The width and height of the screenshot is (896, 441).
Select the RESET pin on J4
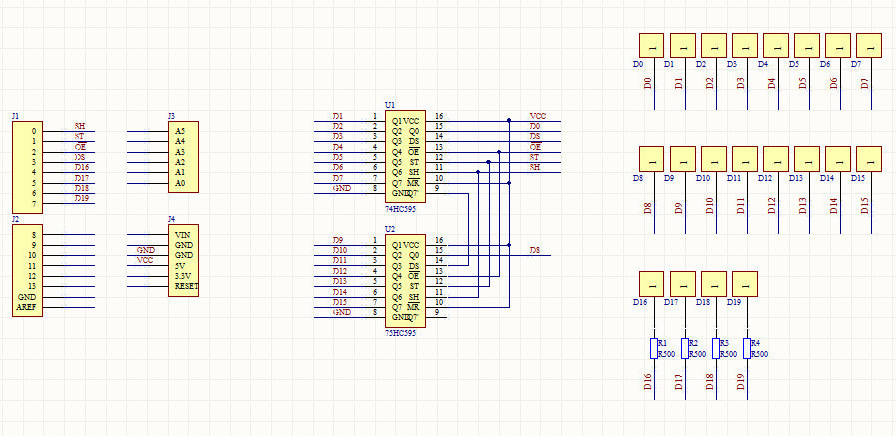coord(186,286)
